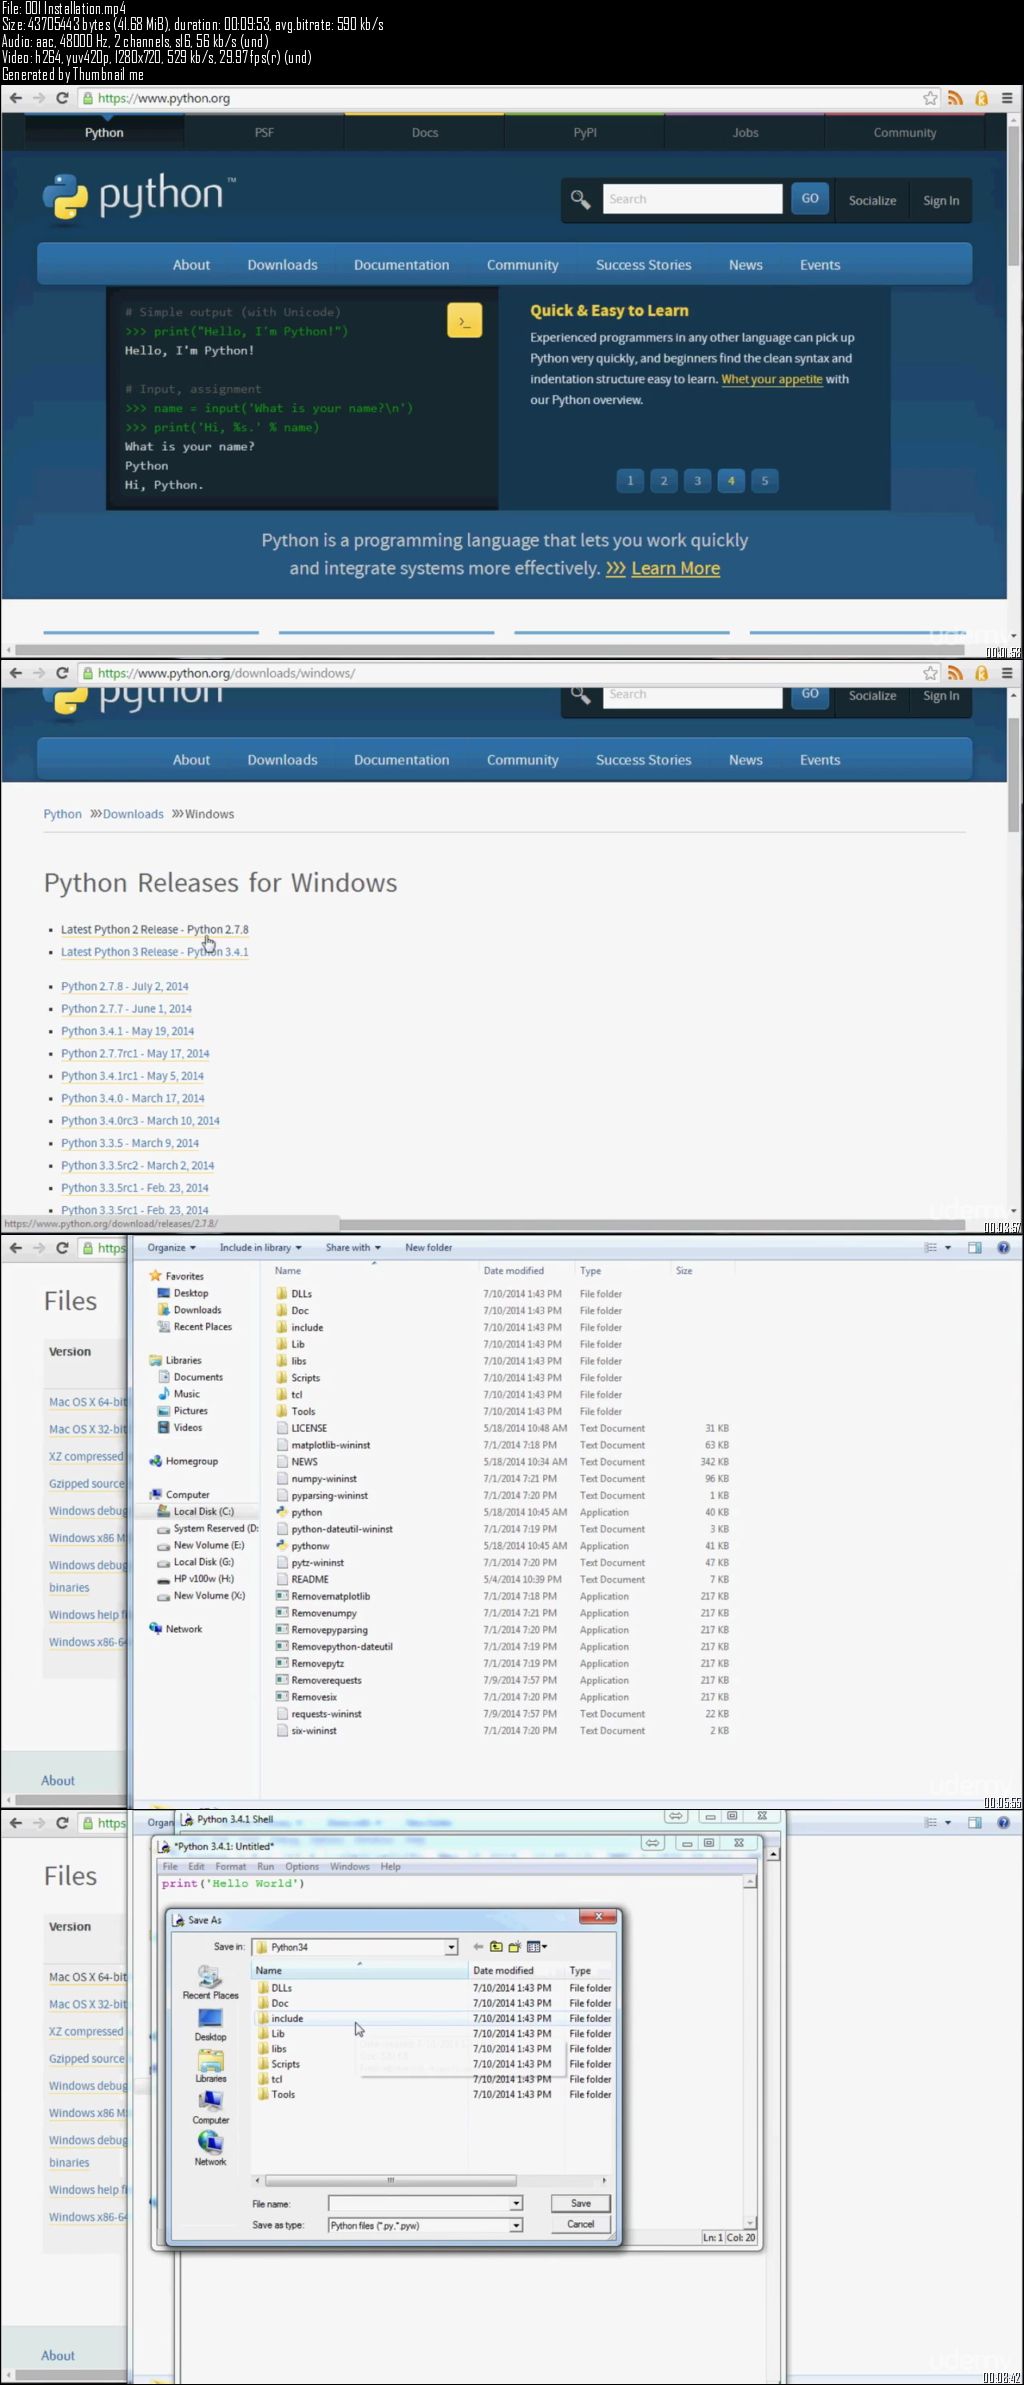This screenshot has height=2385, width=1024.
Task: Open Downloads nav item on the python.org home page
Action: (x=282, y=265)
